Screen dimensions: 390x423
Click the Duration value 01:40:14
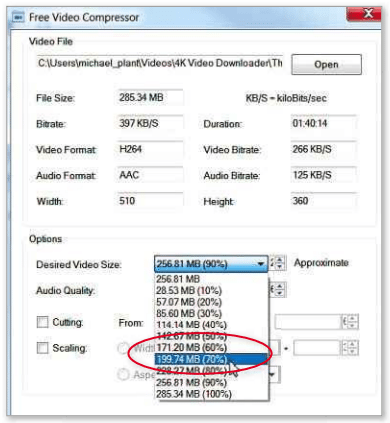(324, 123)
